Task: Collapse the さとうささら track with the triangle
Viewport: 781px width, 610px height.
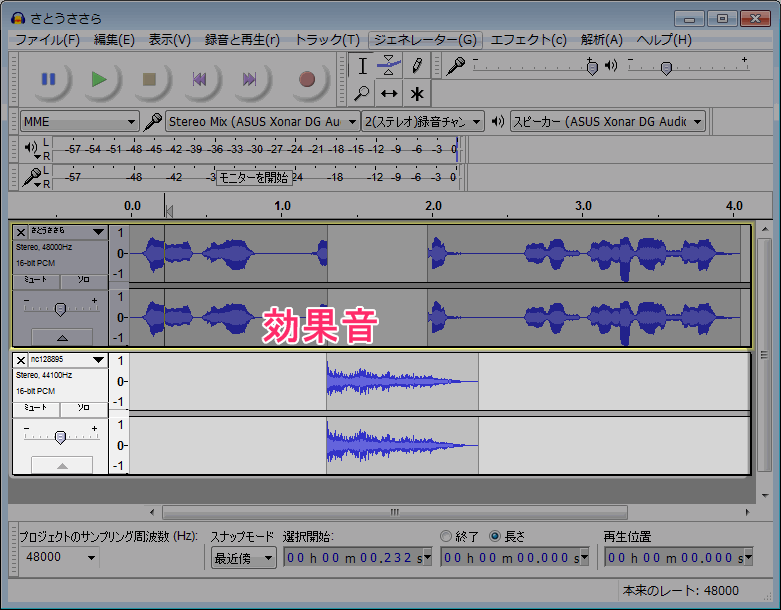Action: (x=62, y=338)
